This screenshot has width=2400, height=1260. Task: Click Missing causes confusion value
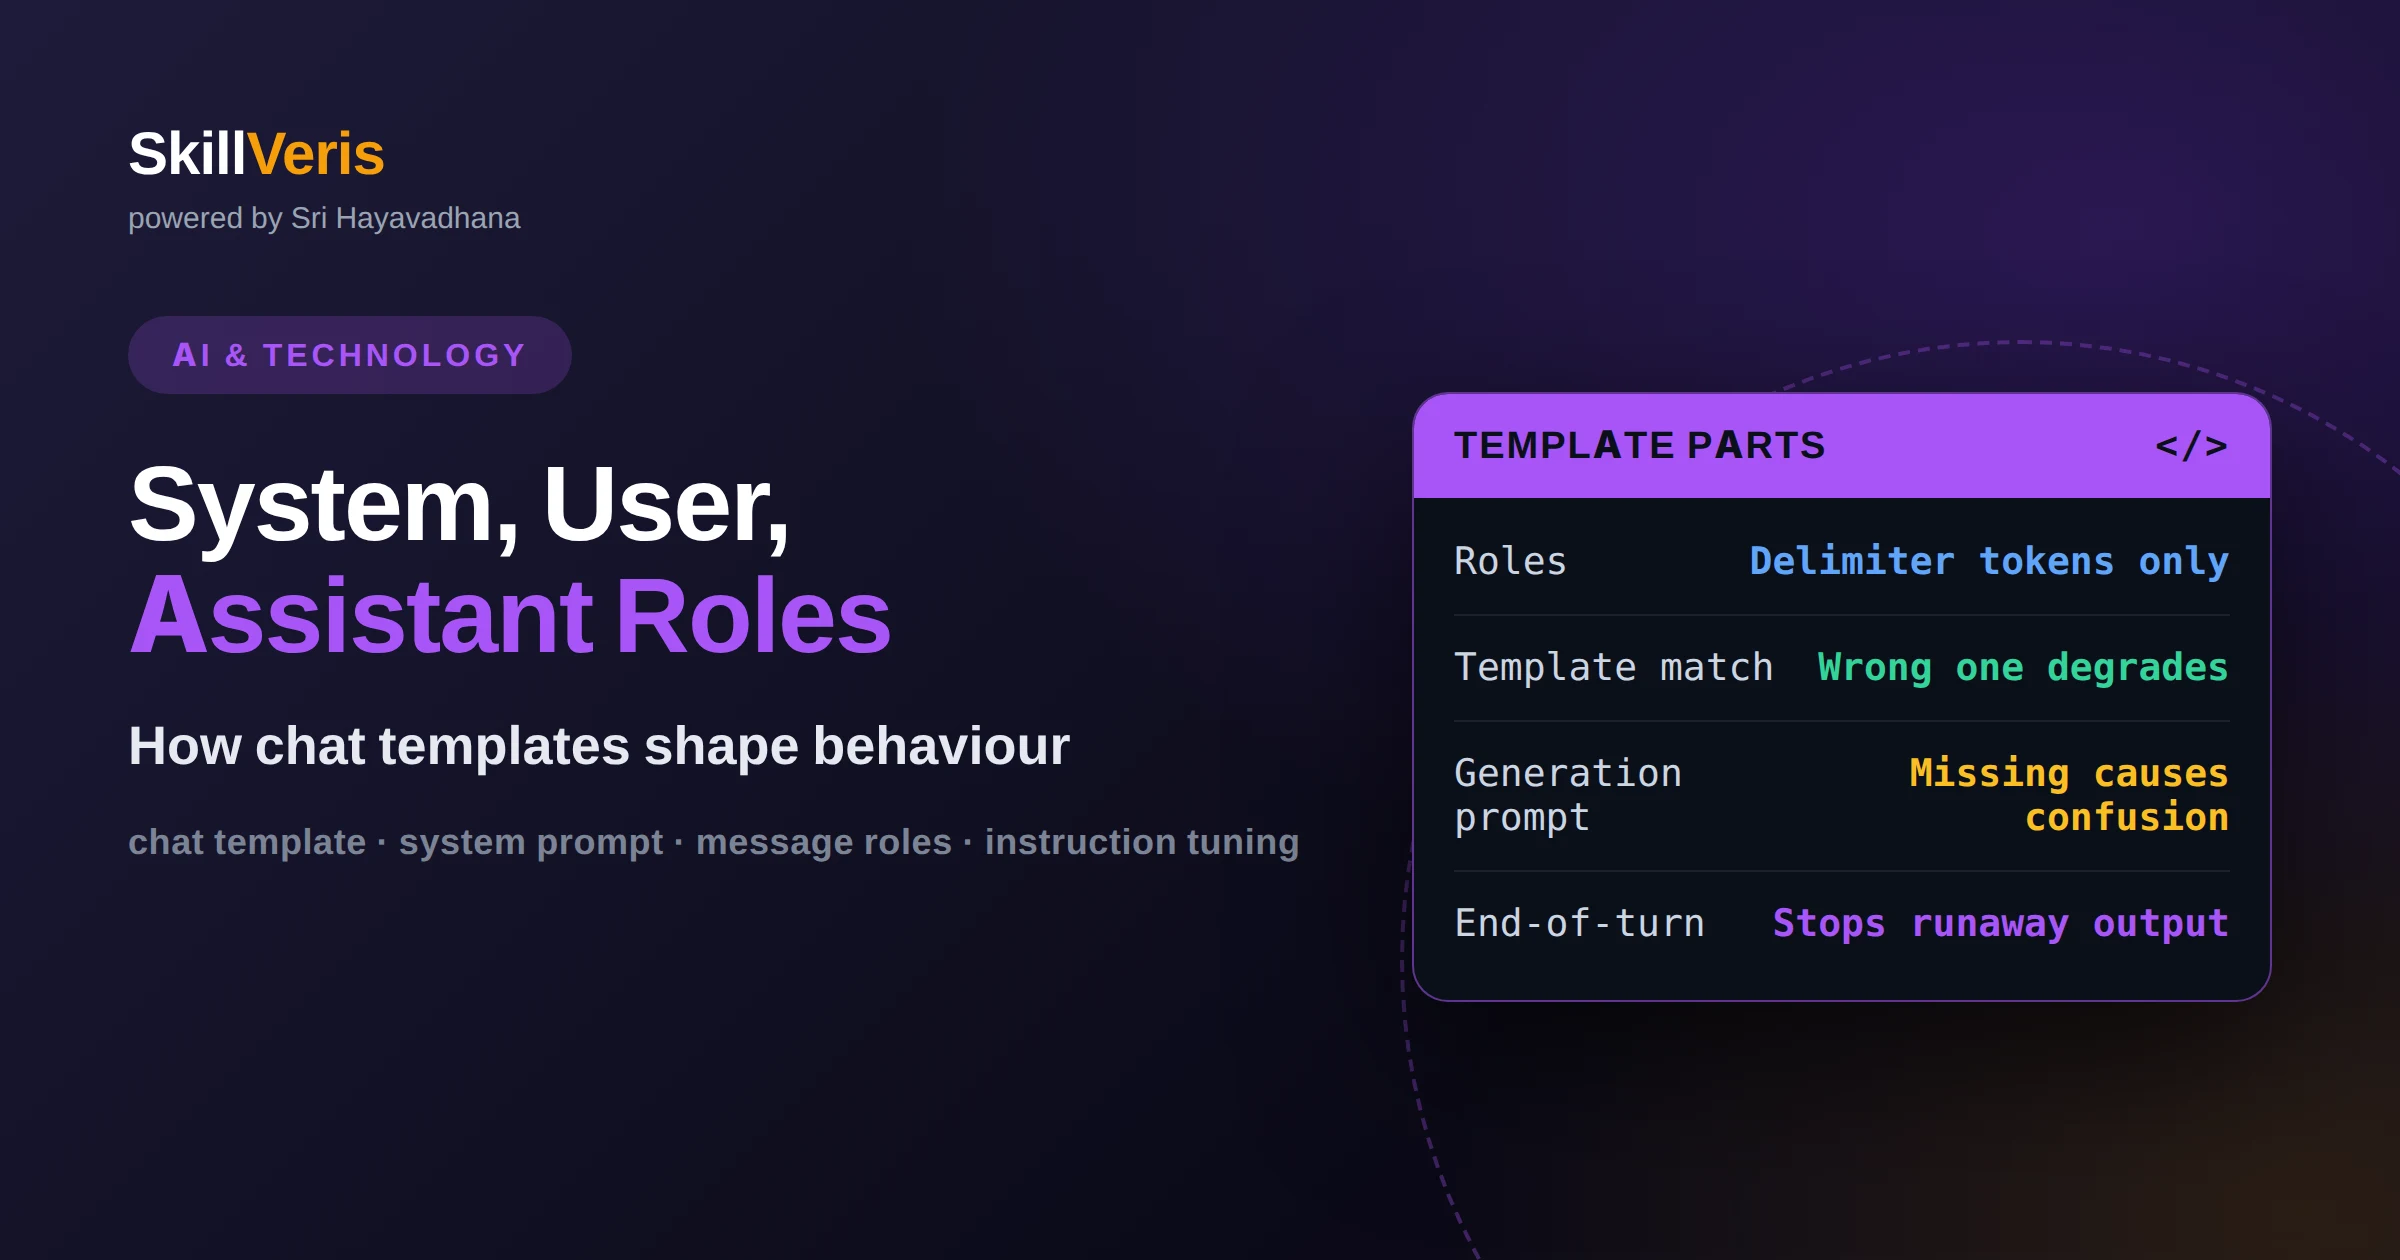(x=2069, y=795)
